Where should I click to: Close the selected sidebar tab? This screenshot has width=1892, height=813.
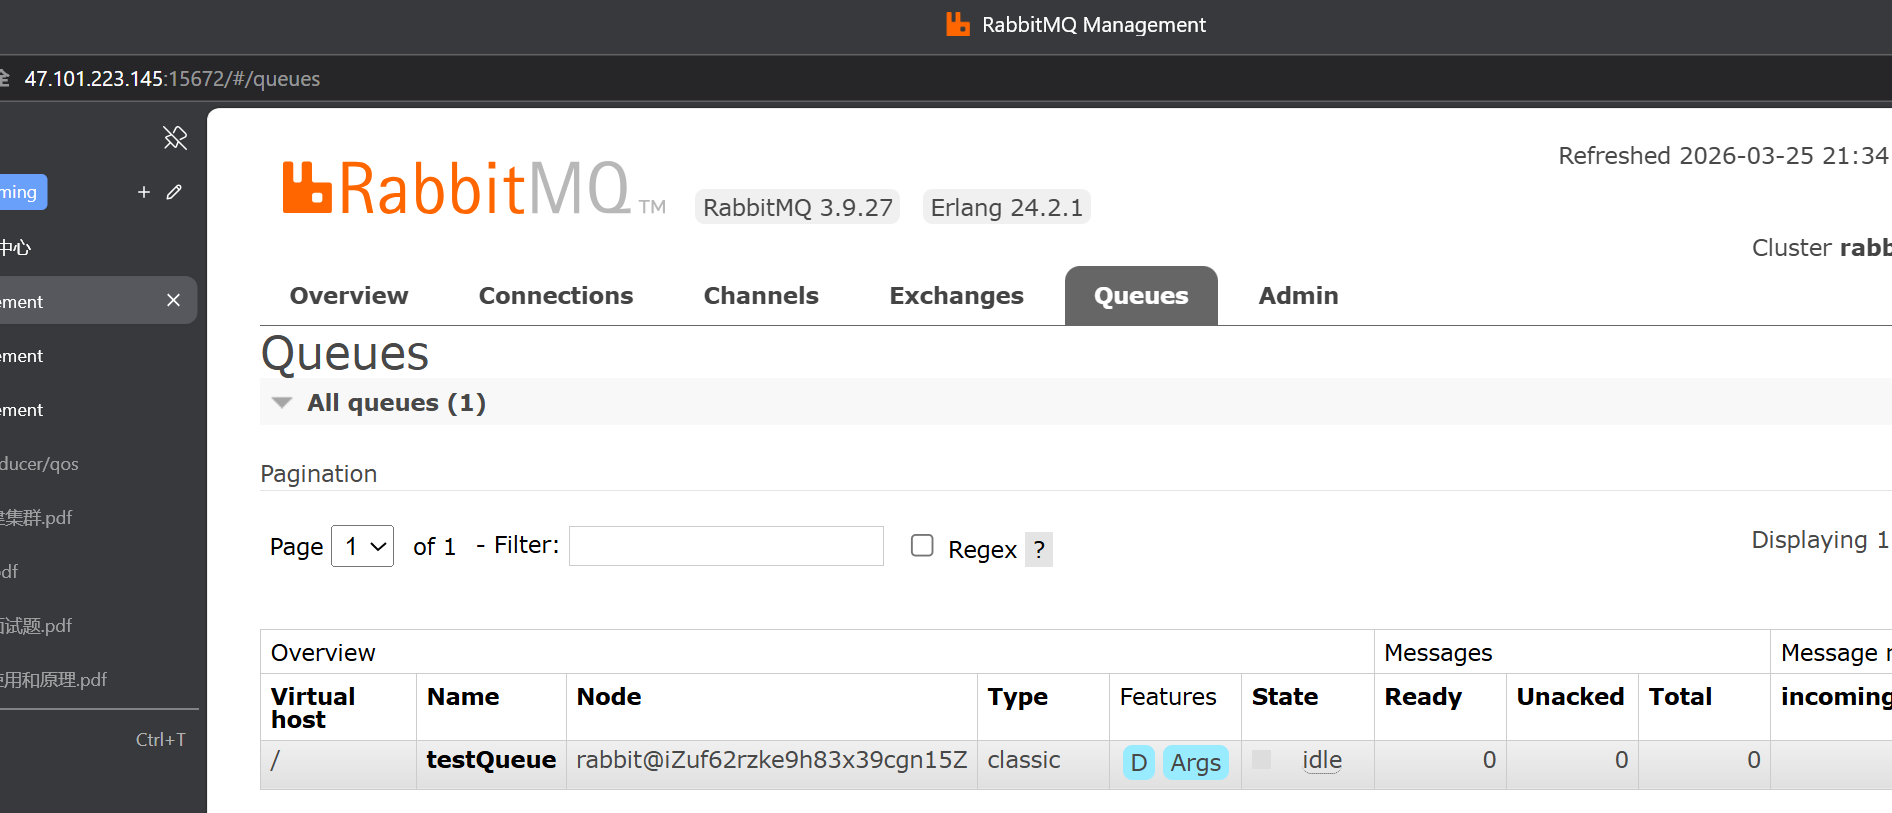(173, 300)
